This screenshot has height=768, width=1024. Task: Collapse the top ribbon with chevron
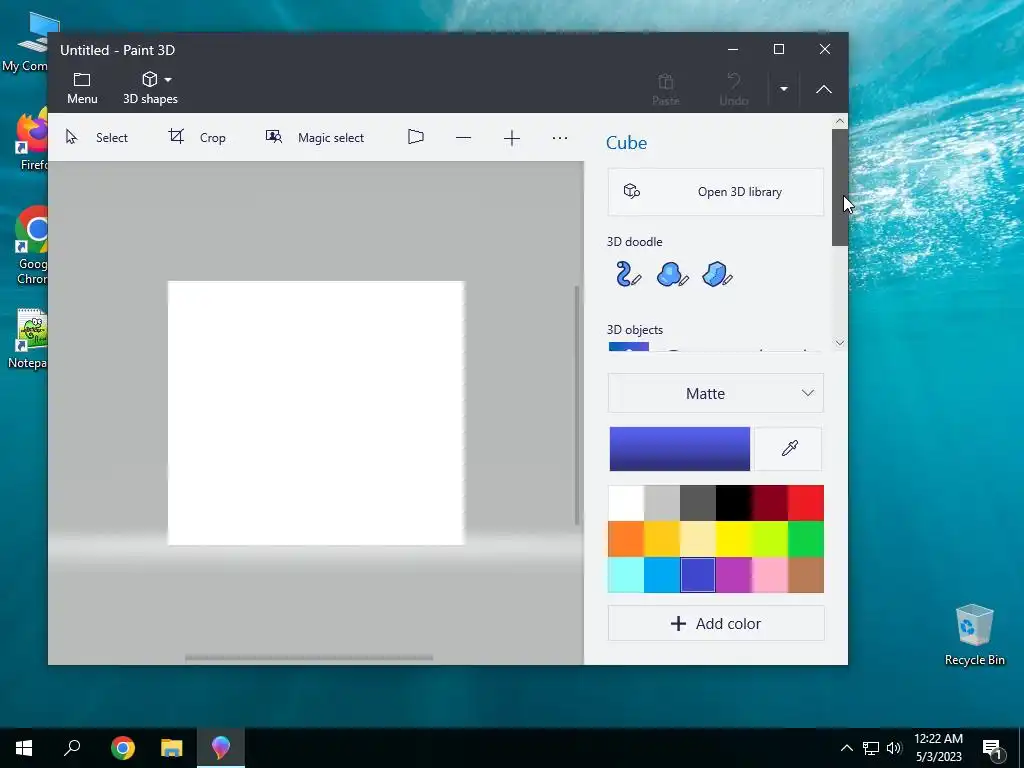click(824, 89)
